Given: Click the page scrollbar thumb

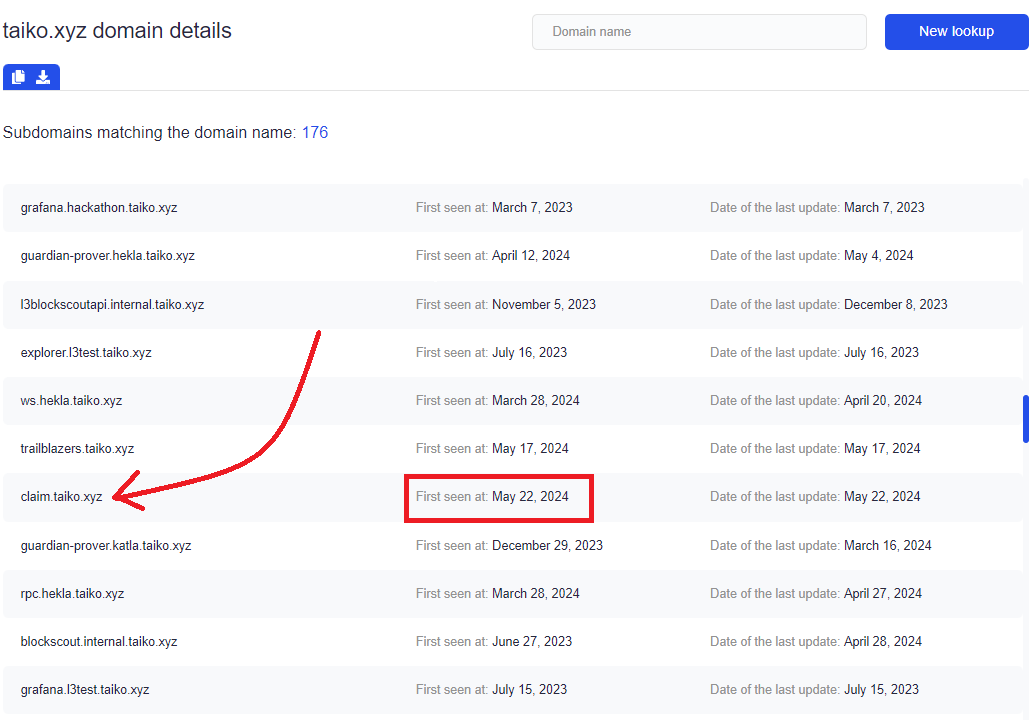Looking at the screenshot, I should coord(1025,419).
